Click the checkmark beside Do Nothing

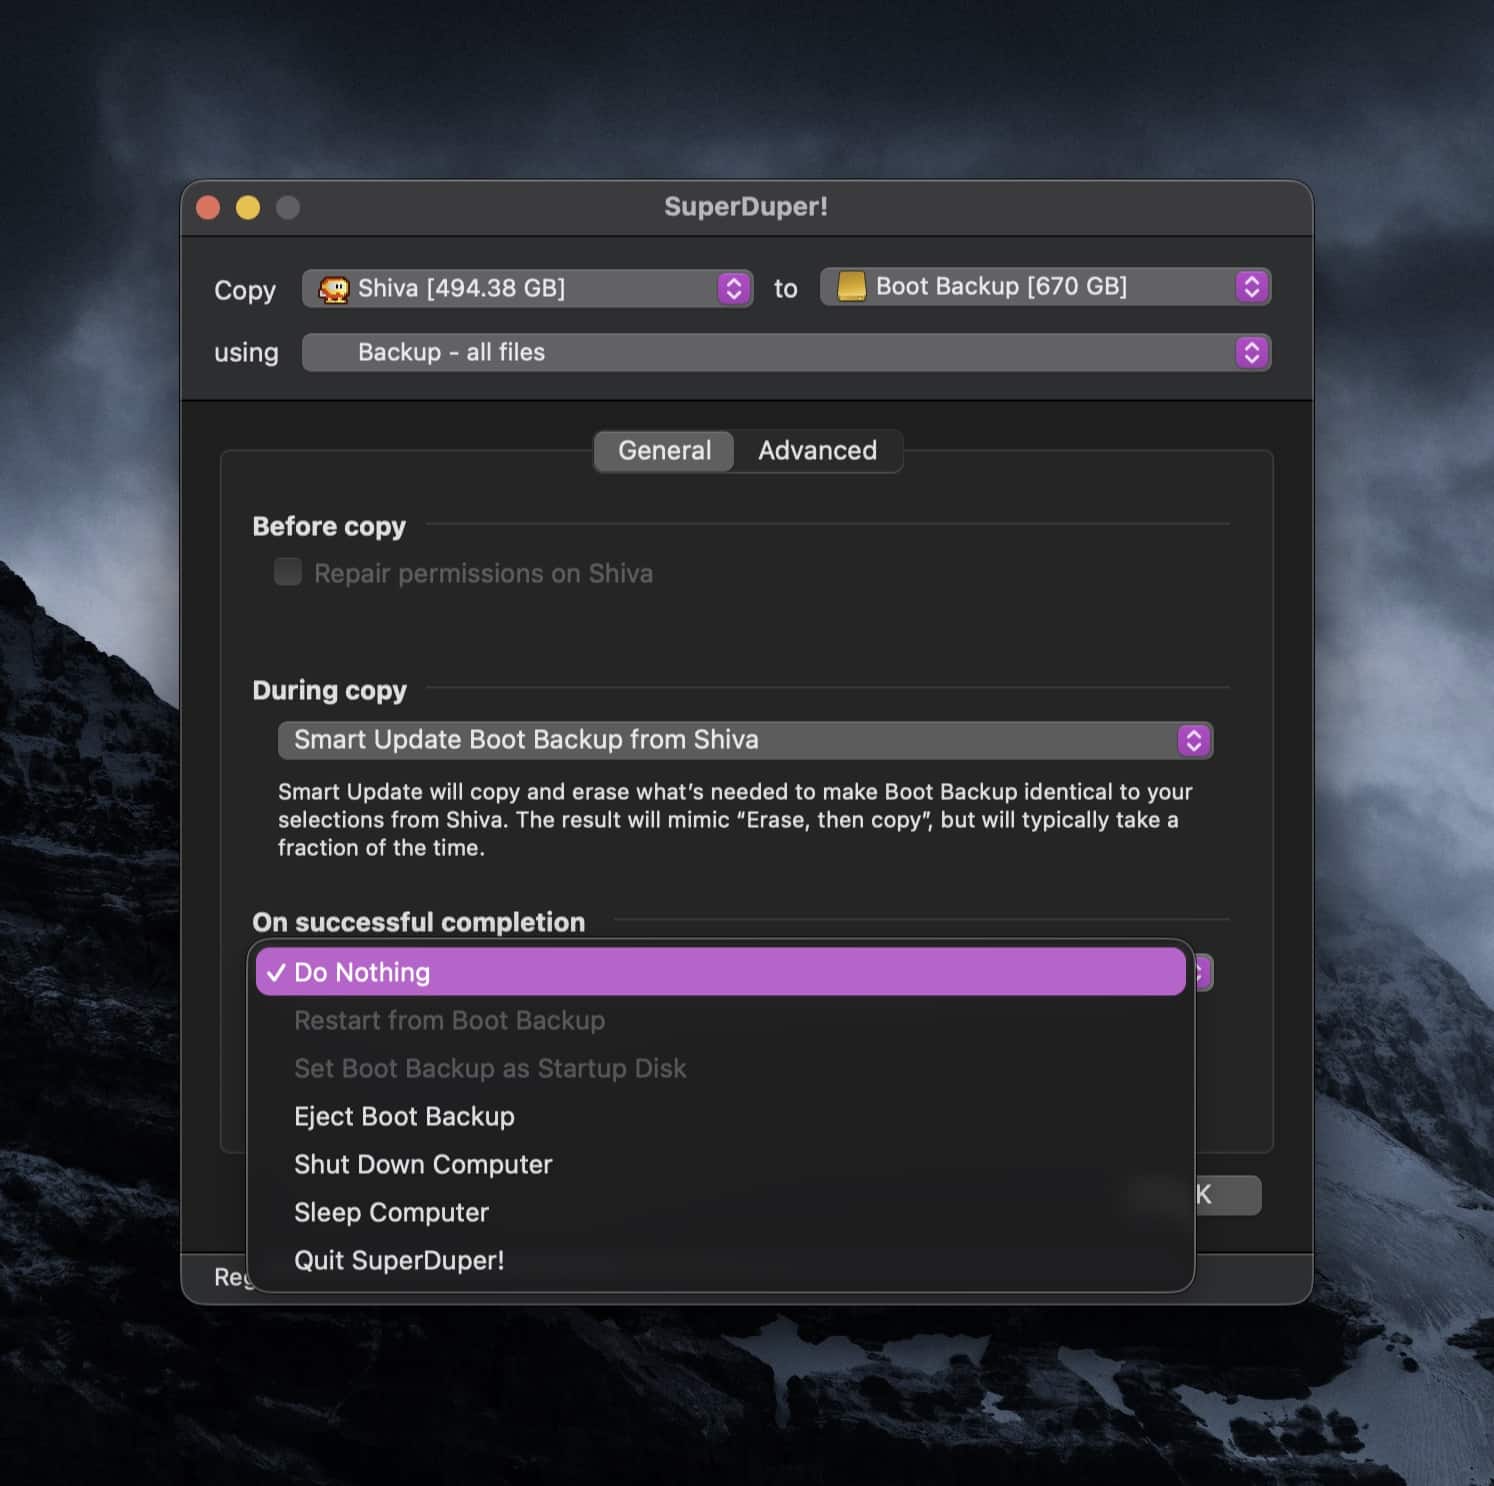click(276, 973)
